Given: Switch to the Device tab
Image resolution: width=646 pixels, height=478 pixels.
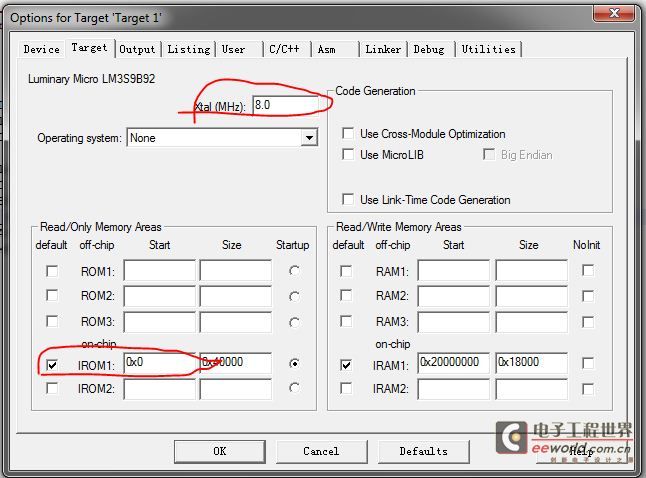Looking at the screenshot, I should (41, 49).
